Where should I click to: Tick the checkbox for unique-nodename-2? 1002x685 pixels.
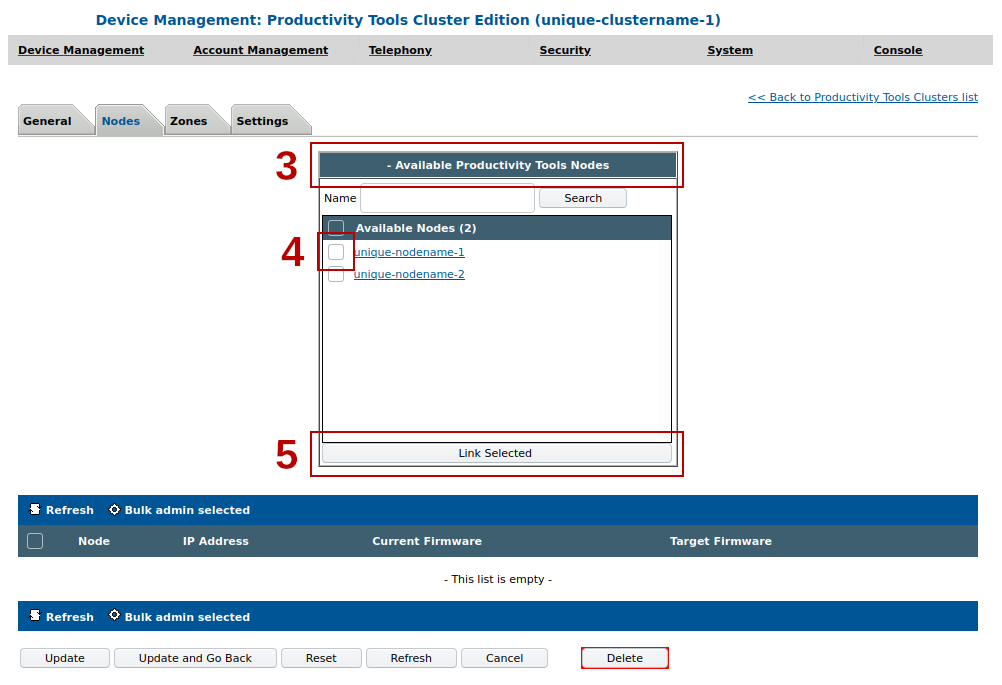coord(336,274)
